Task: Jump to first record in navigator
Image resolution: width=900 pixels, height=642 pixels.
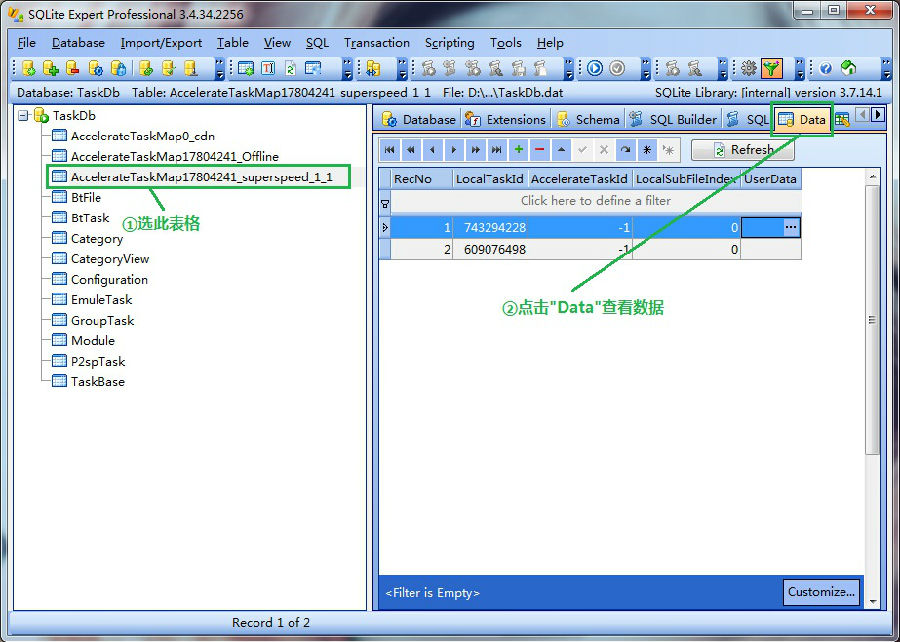Action: pyautogui.click(x=389, y=150)
